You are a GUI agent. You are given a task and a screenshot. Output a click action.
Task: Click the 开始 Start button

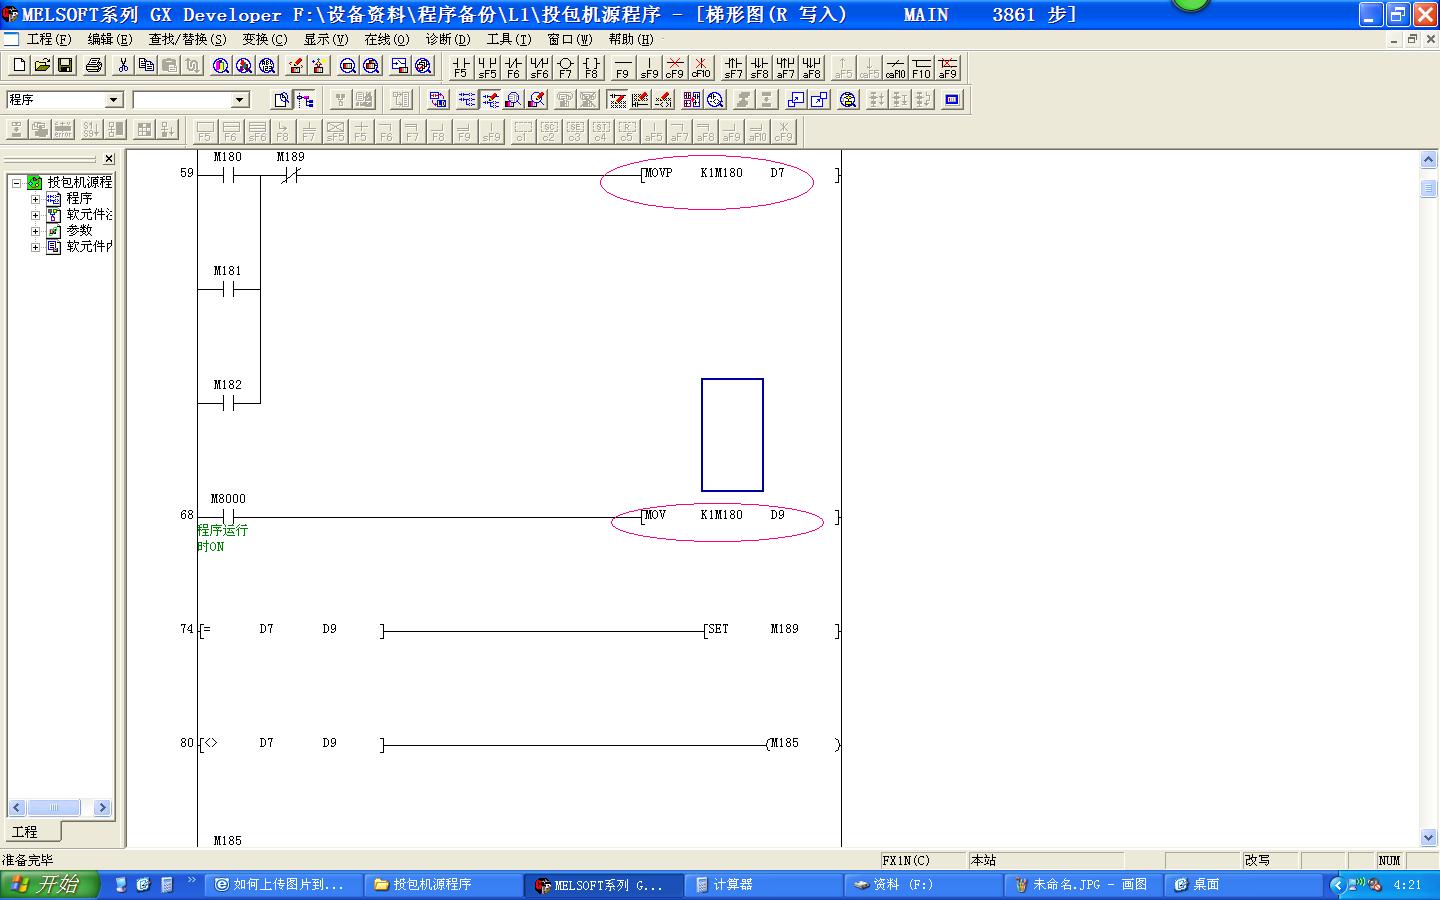pos(50,885)
